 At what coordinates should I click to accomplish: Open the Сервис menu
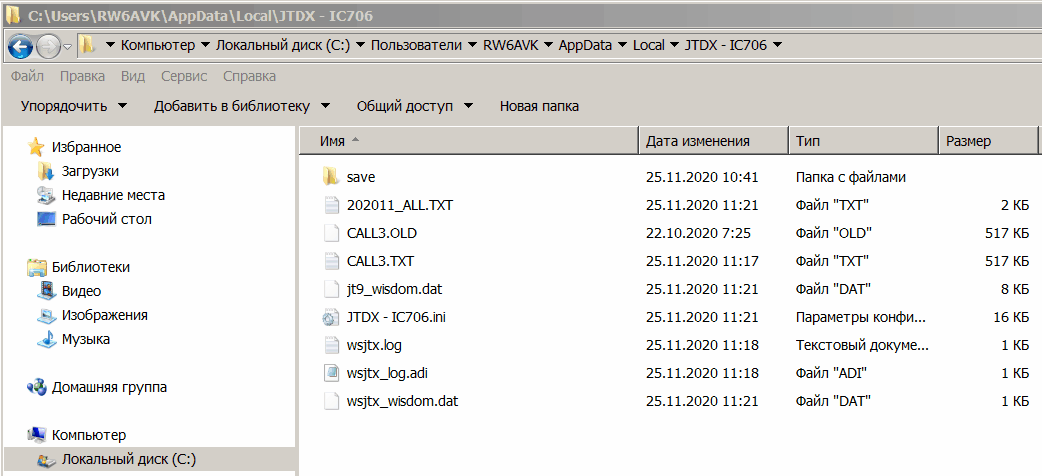184,76
